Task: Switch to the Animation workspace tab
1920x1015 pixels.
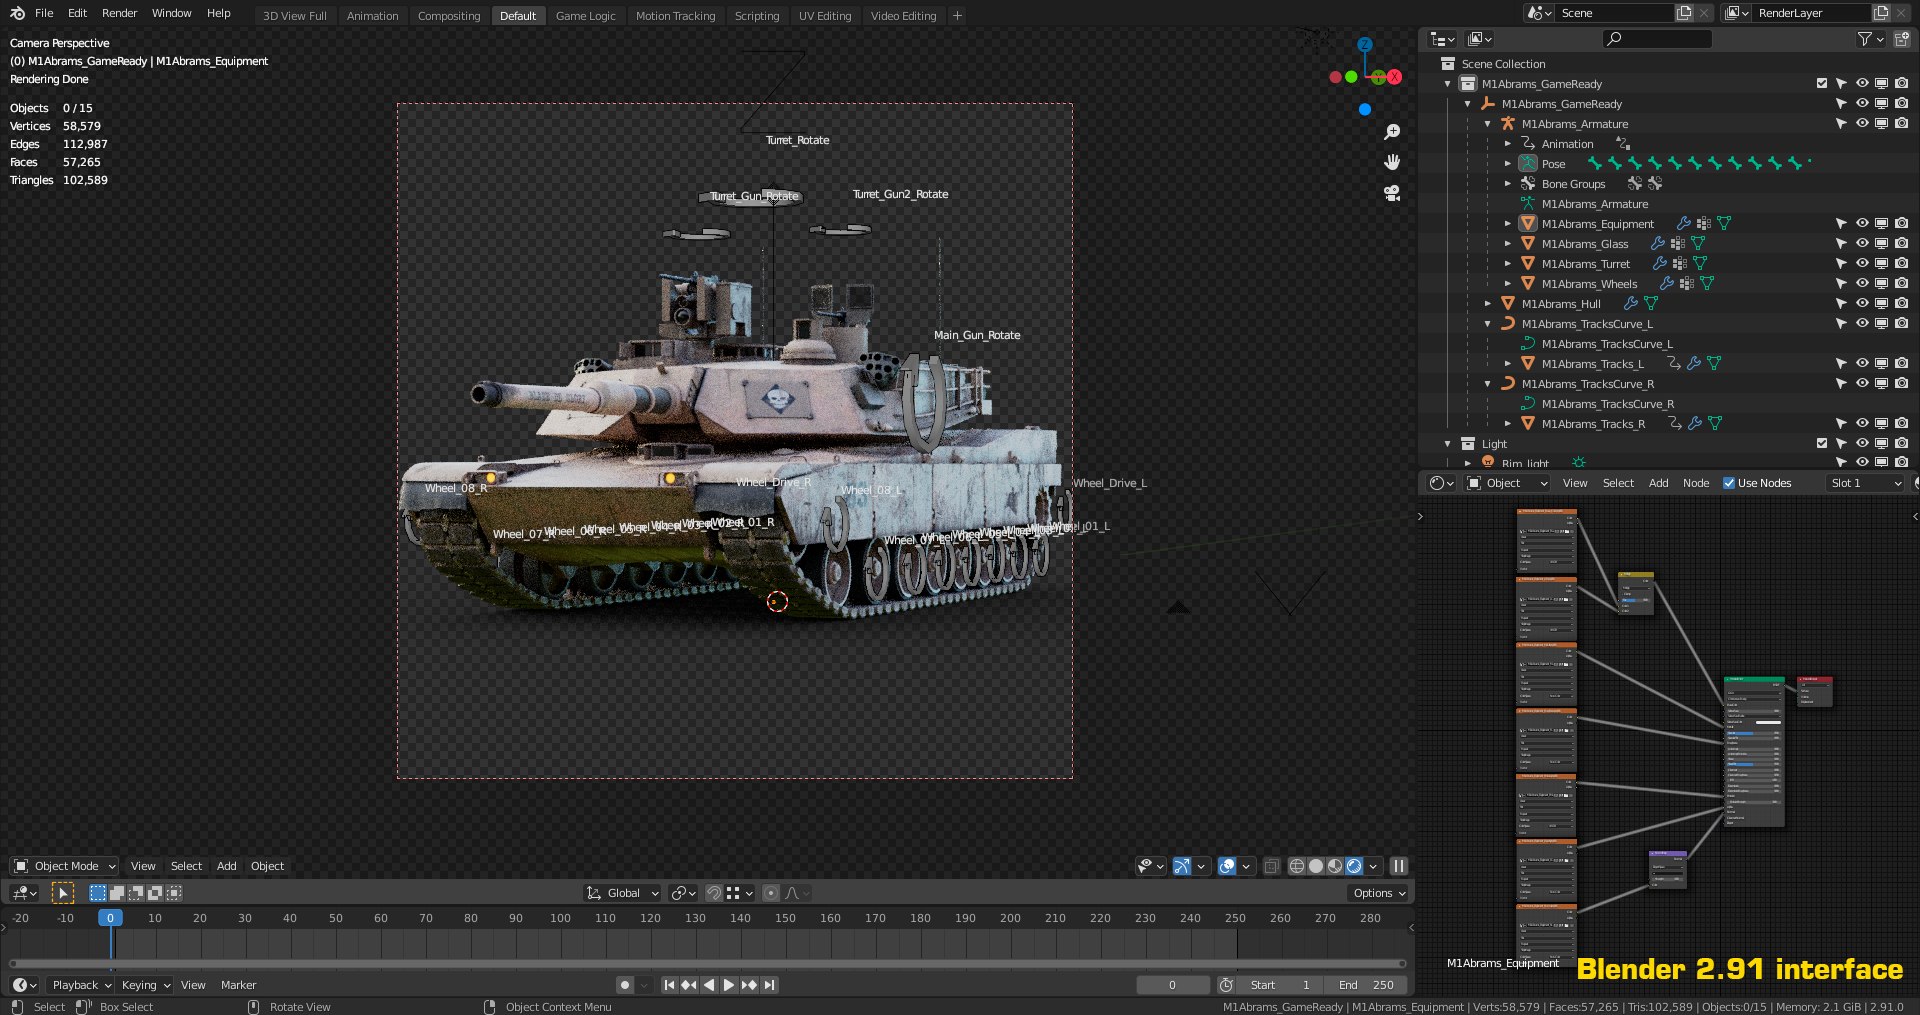Action: point(372,16)
